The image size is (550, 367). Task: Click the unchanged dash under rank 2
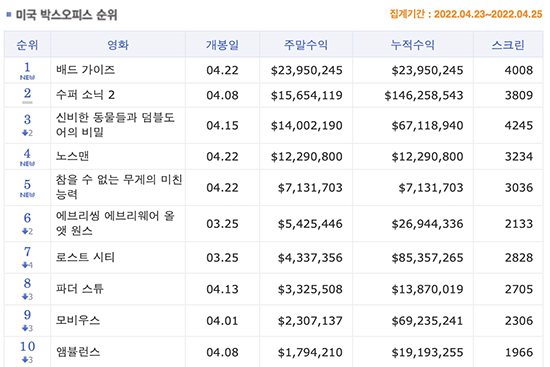tap(27, 102)
